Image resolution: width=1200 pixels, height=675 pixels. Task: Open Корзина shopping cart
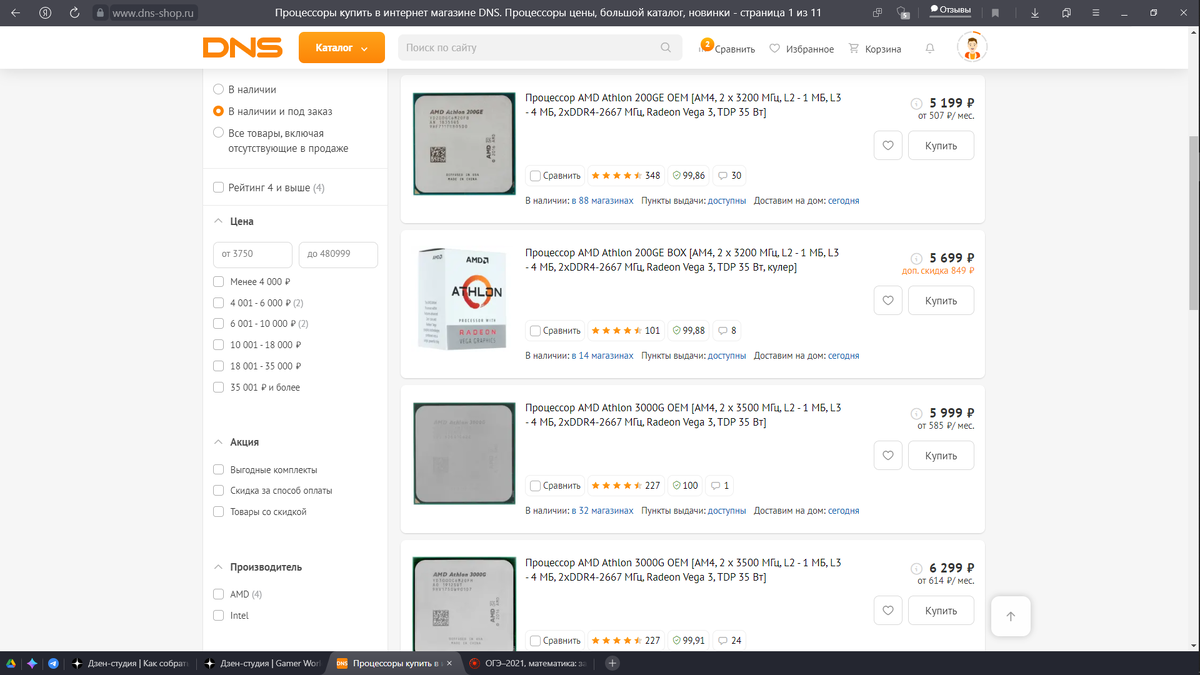(874, 49)
